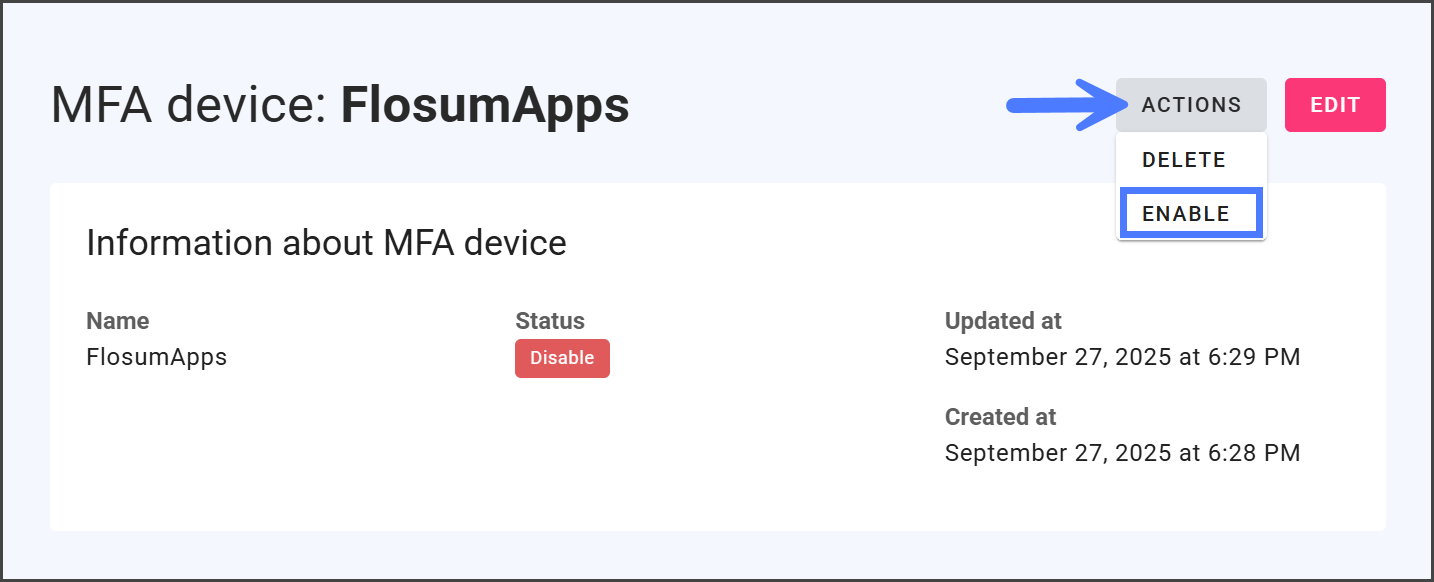Image resolution: width=1434 pixels, height=582 pixels.
Task: Click the Status field label
Action: click(x=550, y=321)
